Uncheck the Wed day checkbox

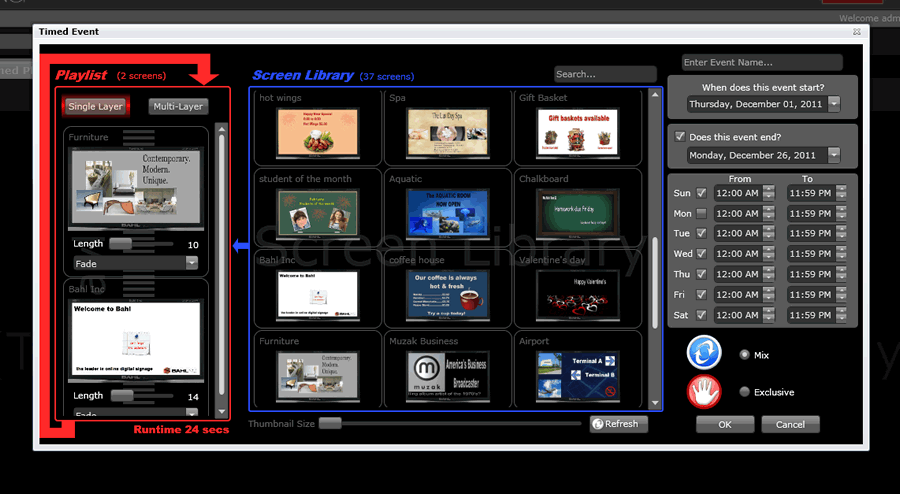(x=701, y=254)
